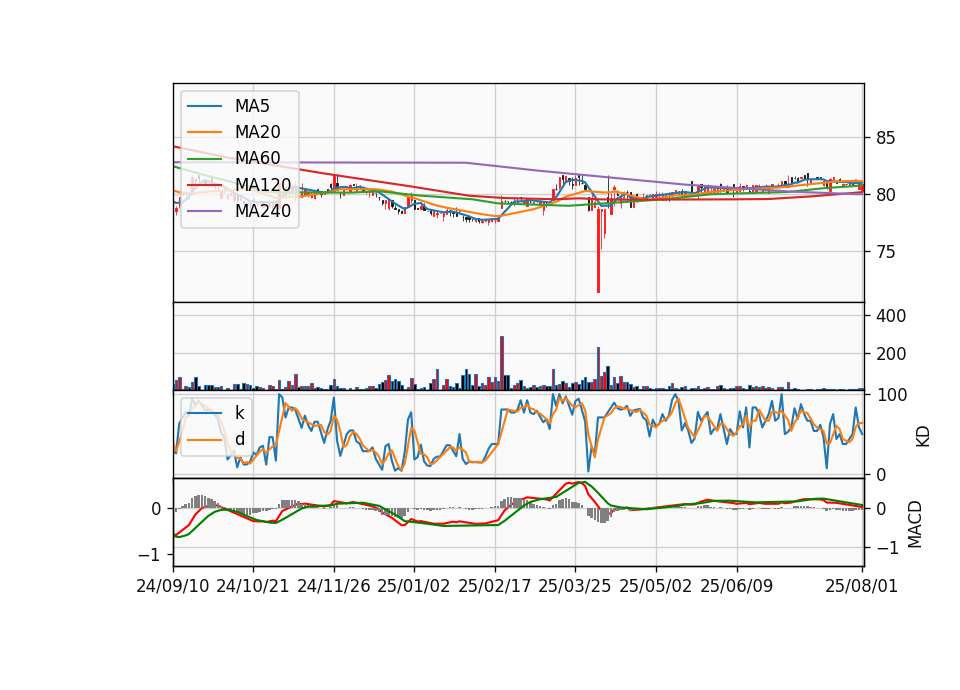Click the 400 volume axis label

891,316
